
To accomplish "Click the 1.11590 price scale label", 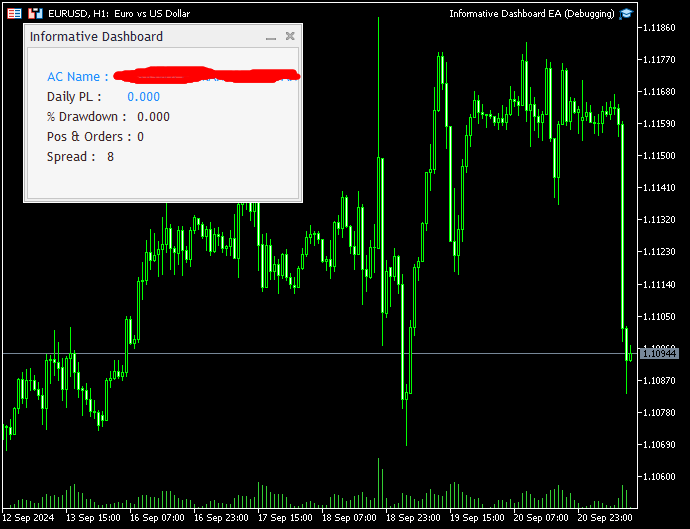I will click(659, 124).
